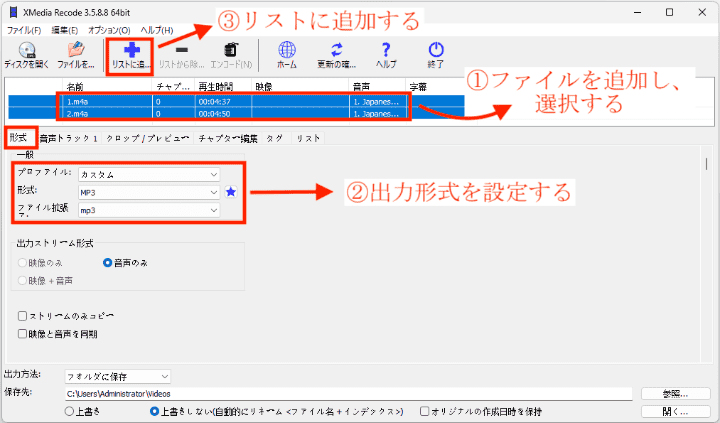Switch to 音声トラック 1 tab
Screen dimensions: 720x423
coord(68,138)
